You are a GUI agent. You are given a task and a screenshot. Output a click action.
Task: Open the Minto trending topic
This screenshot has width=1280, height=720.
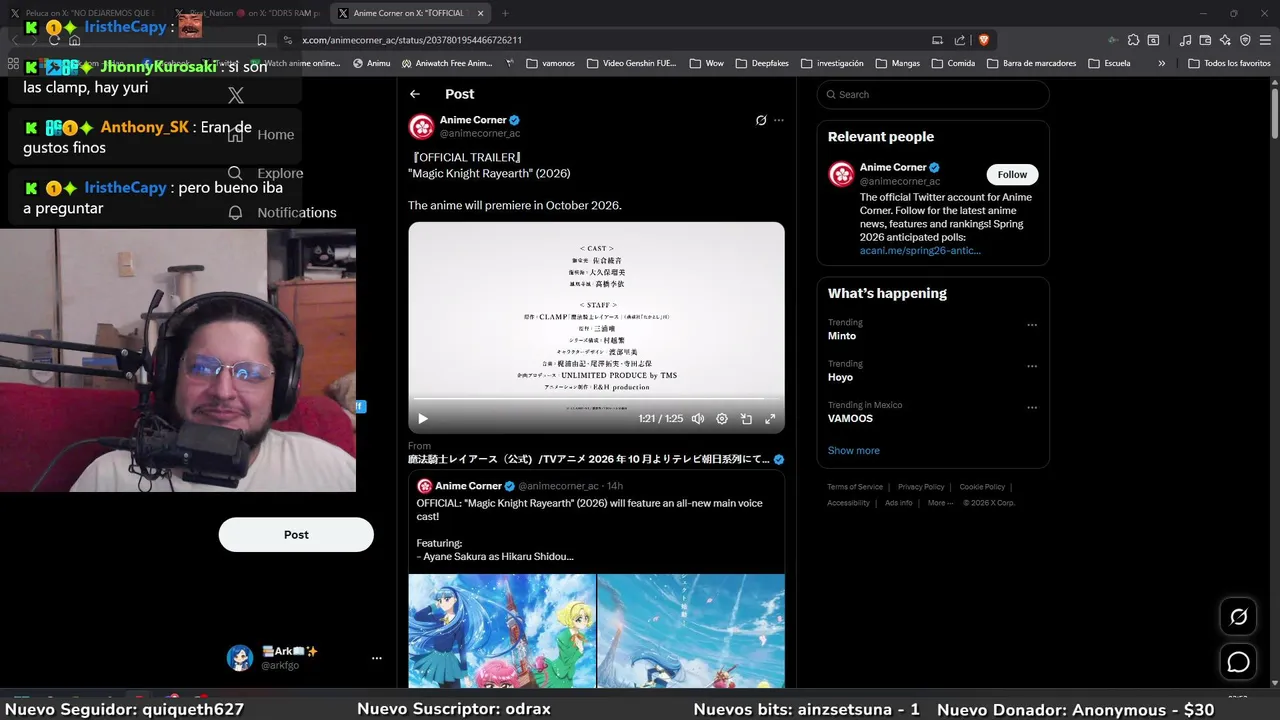click(842, 336)
